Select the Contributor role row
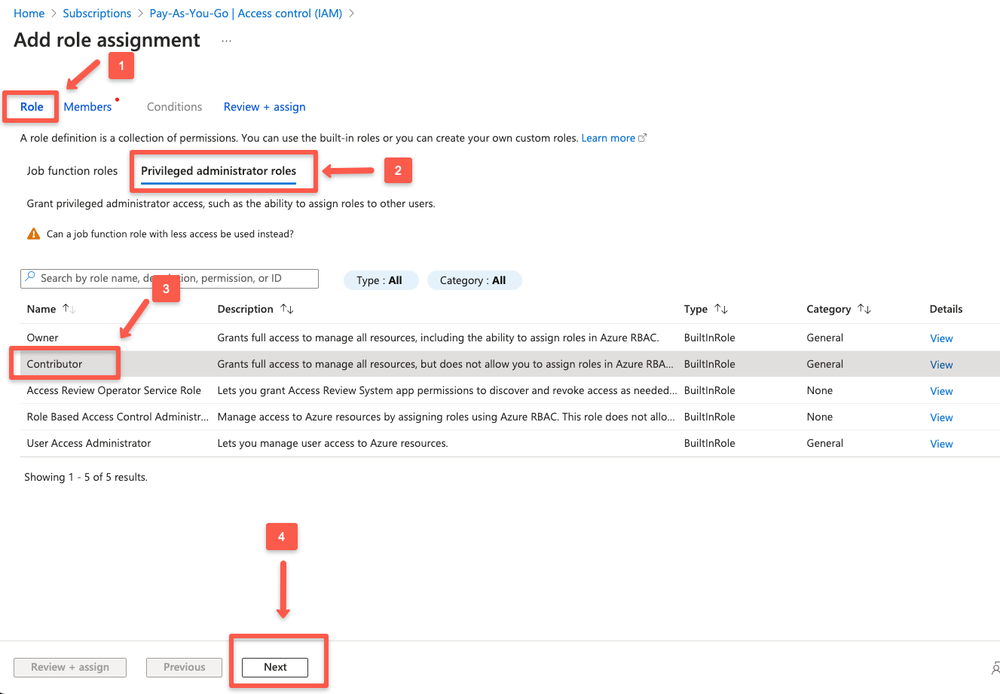1000x694 pixels. [x=55, y=364]
